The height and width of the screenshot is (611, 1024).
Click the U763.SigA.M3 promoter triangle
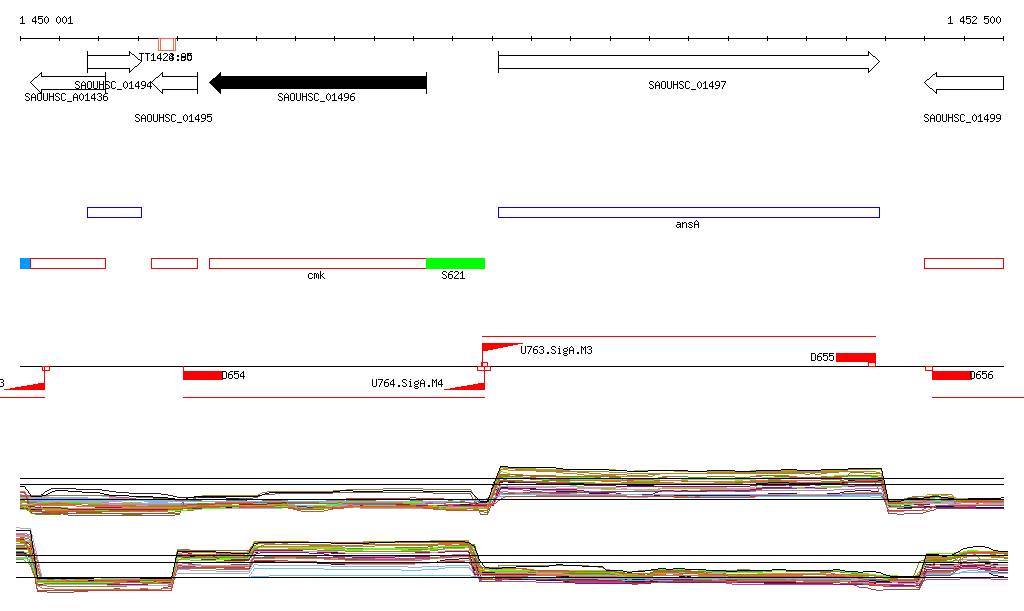[x=499, y=348]
